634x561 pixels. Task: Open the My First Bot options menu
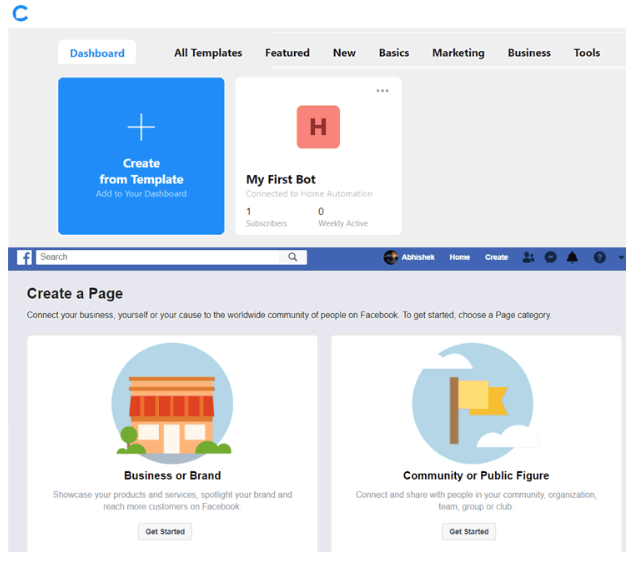coord(382,91)
